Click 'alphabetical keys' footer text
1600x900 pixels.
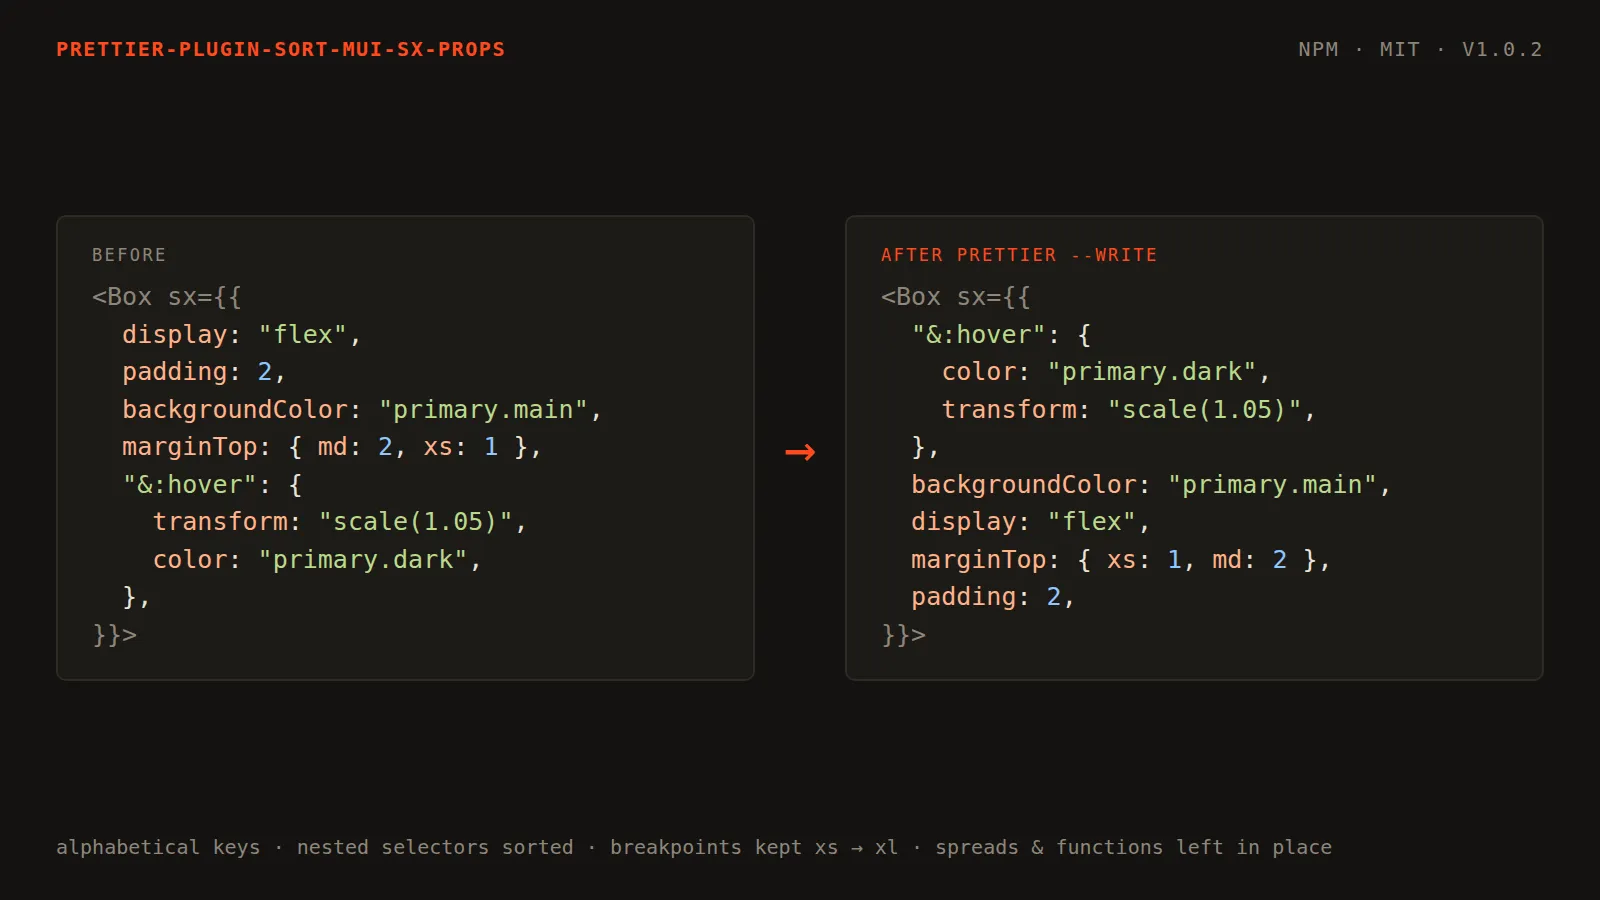[x=158, y=847]
